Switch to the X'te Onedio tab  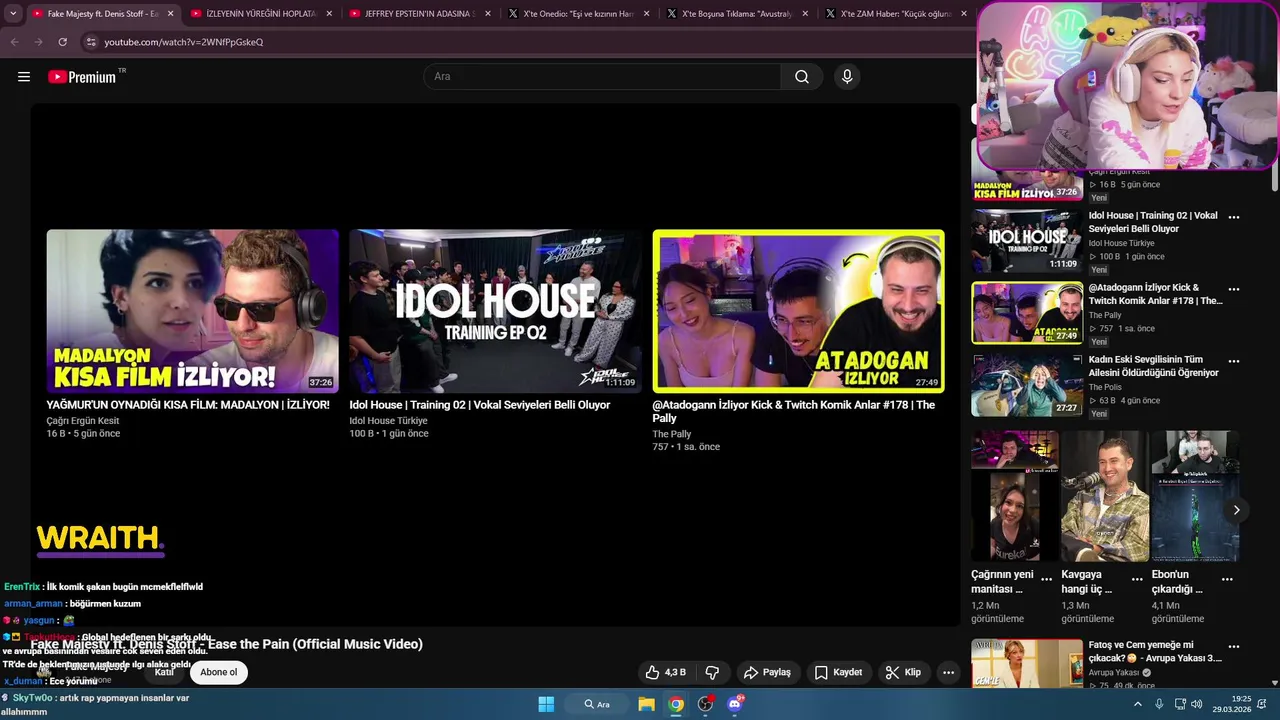pyautogui.click(x=579, y=14)
